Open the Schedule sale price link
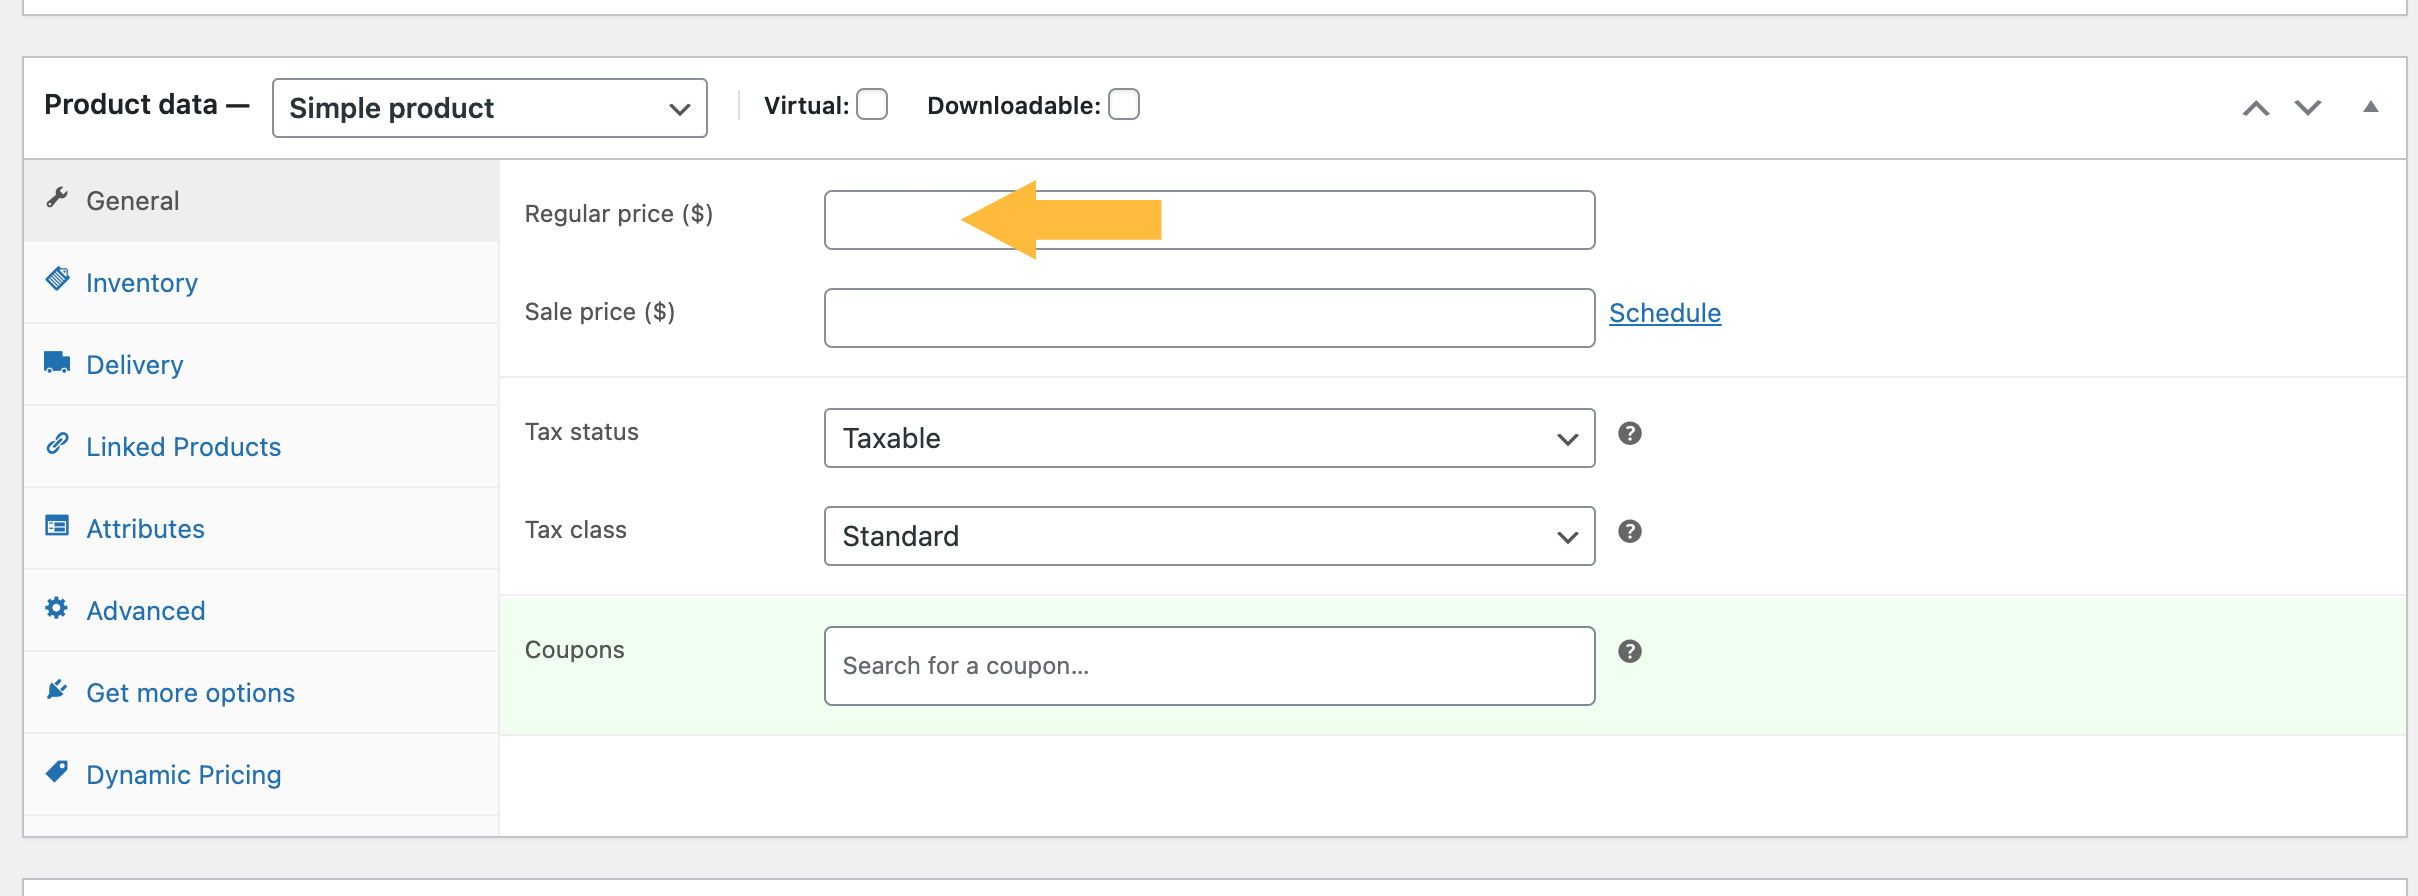This screenshot has height=896, width=2418. (x=1664, y=313)
